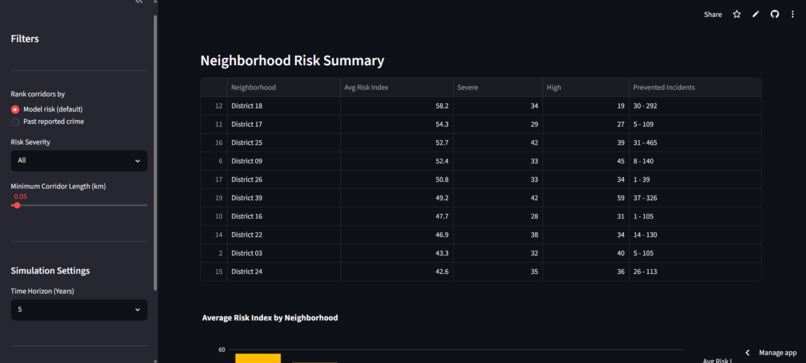Image resolution: width=806 pixels, height=363 pixels.
Task: Open Manage app panel
Action: pyautogui.click(x=777, y=353)
